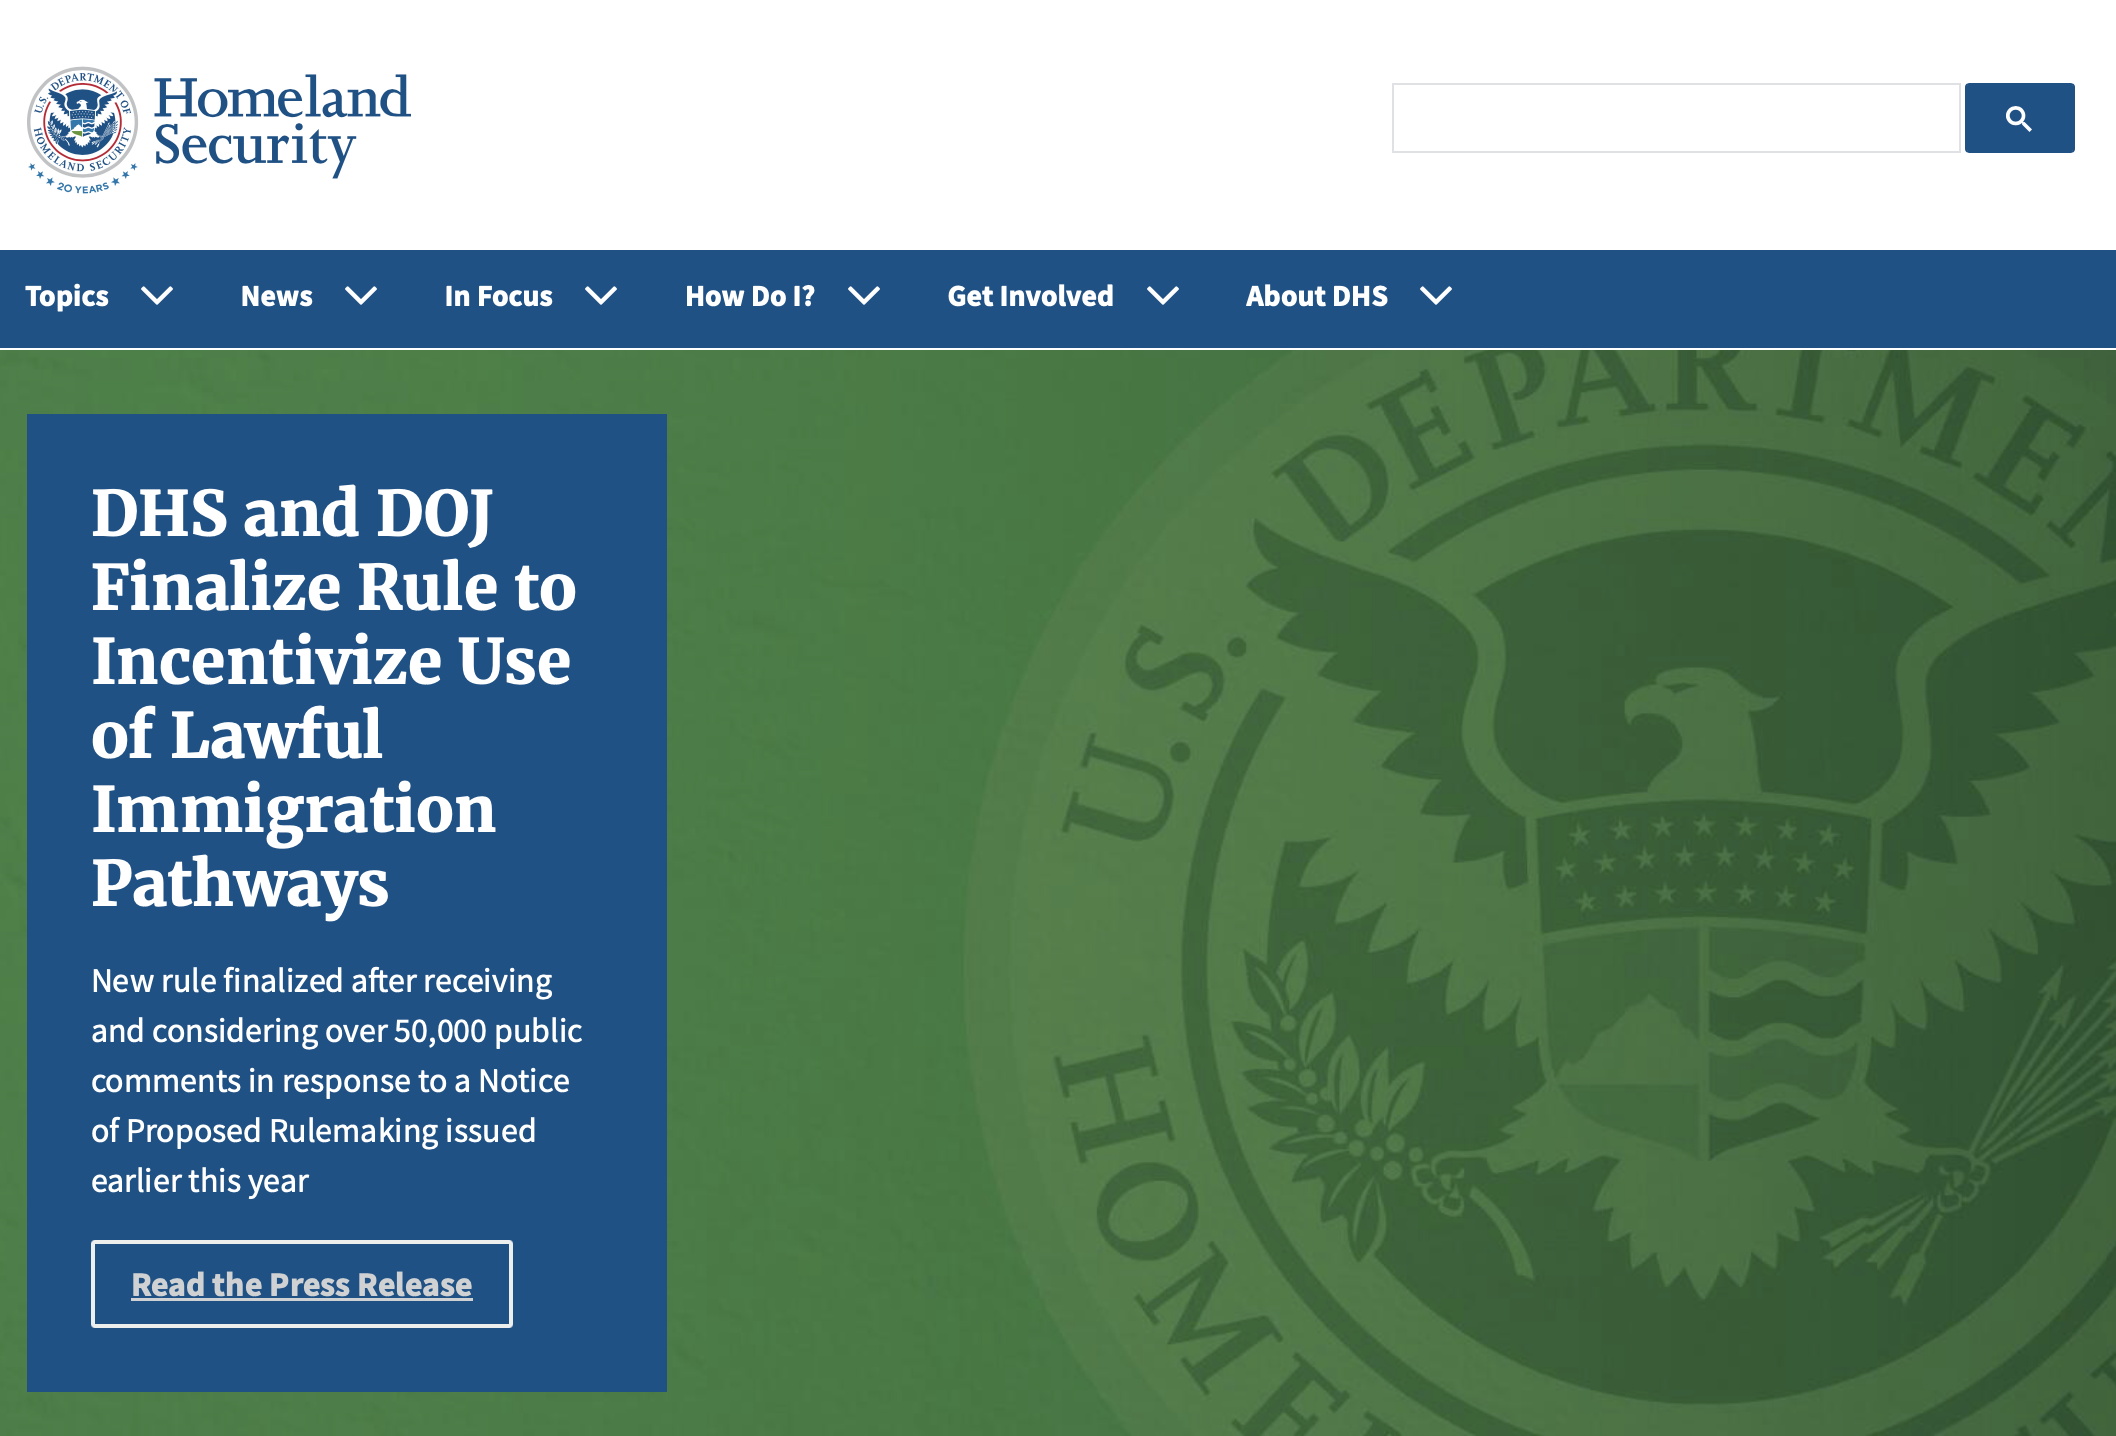Click the News menu item
The width and height of the screenshot is (2116, 1436).
coord(308,295)
